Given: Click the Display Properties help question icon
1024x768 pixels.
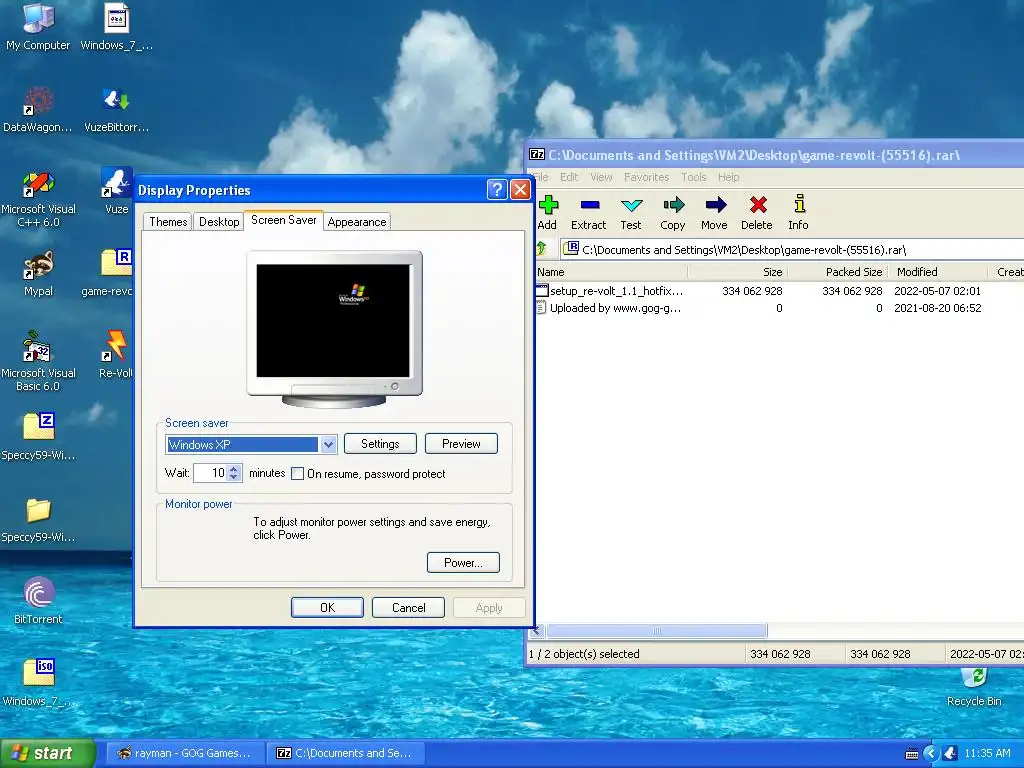Looking at the screenshot, I should coord(497,189).
